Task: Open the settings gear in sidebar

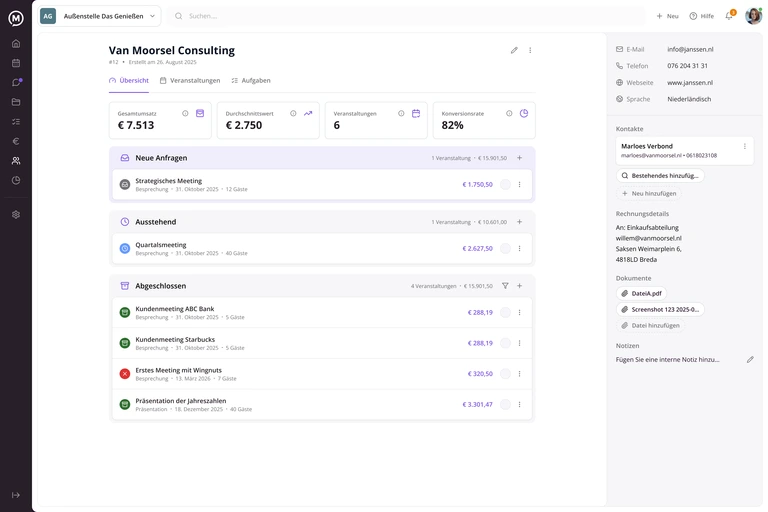Action: pos(16,215)
